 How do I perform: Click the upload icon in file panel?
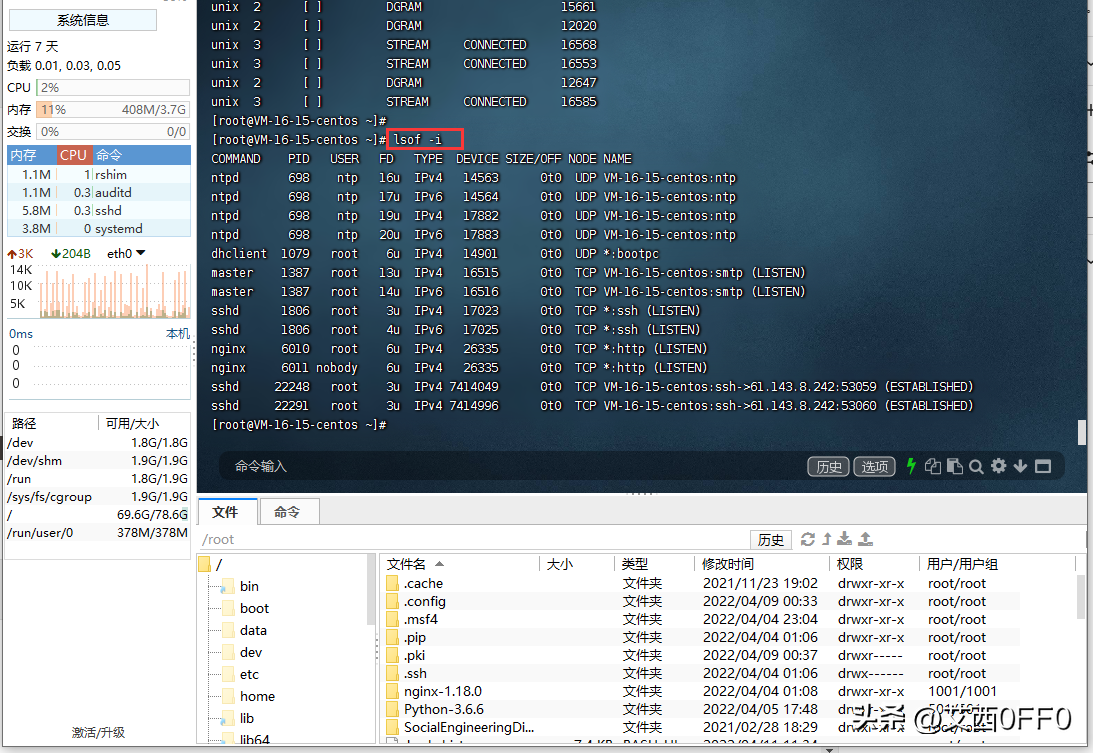(866, 539)
